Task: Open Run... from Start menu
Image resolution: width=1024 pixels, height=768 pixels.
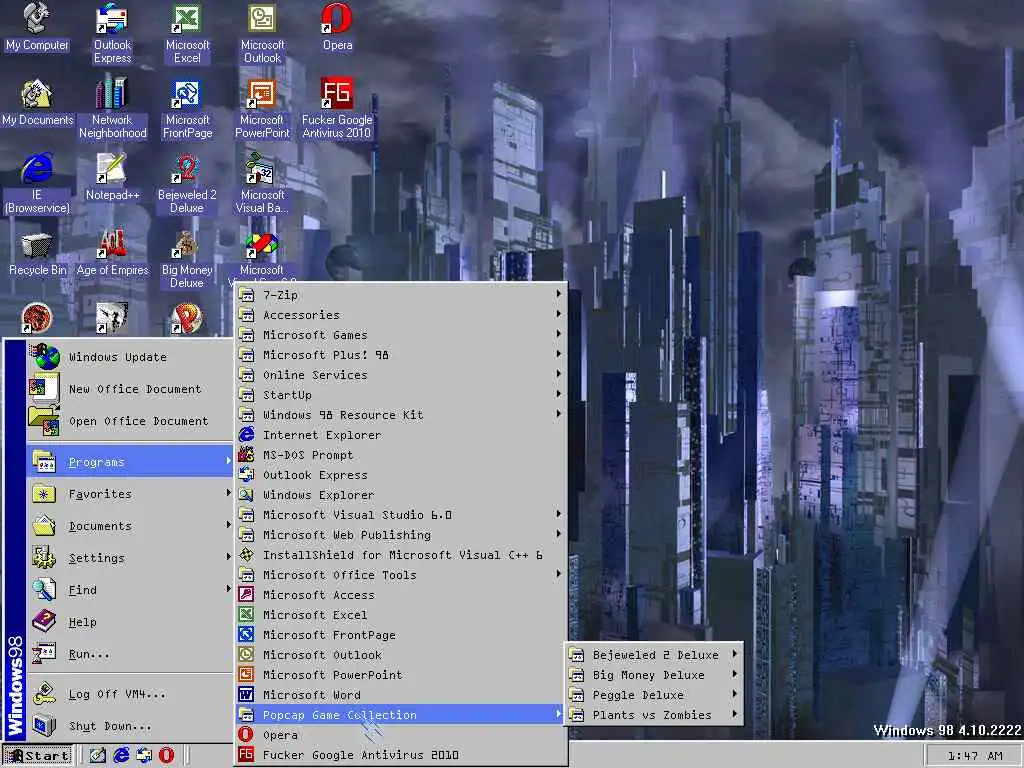Action: [130, 654]
